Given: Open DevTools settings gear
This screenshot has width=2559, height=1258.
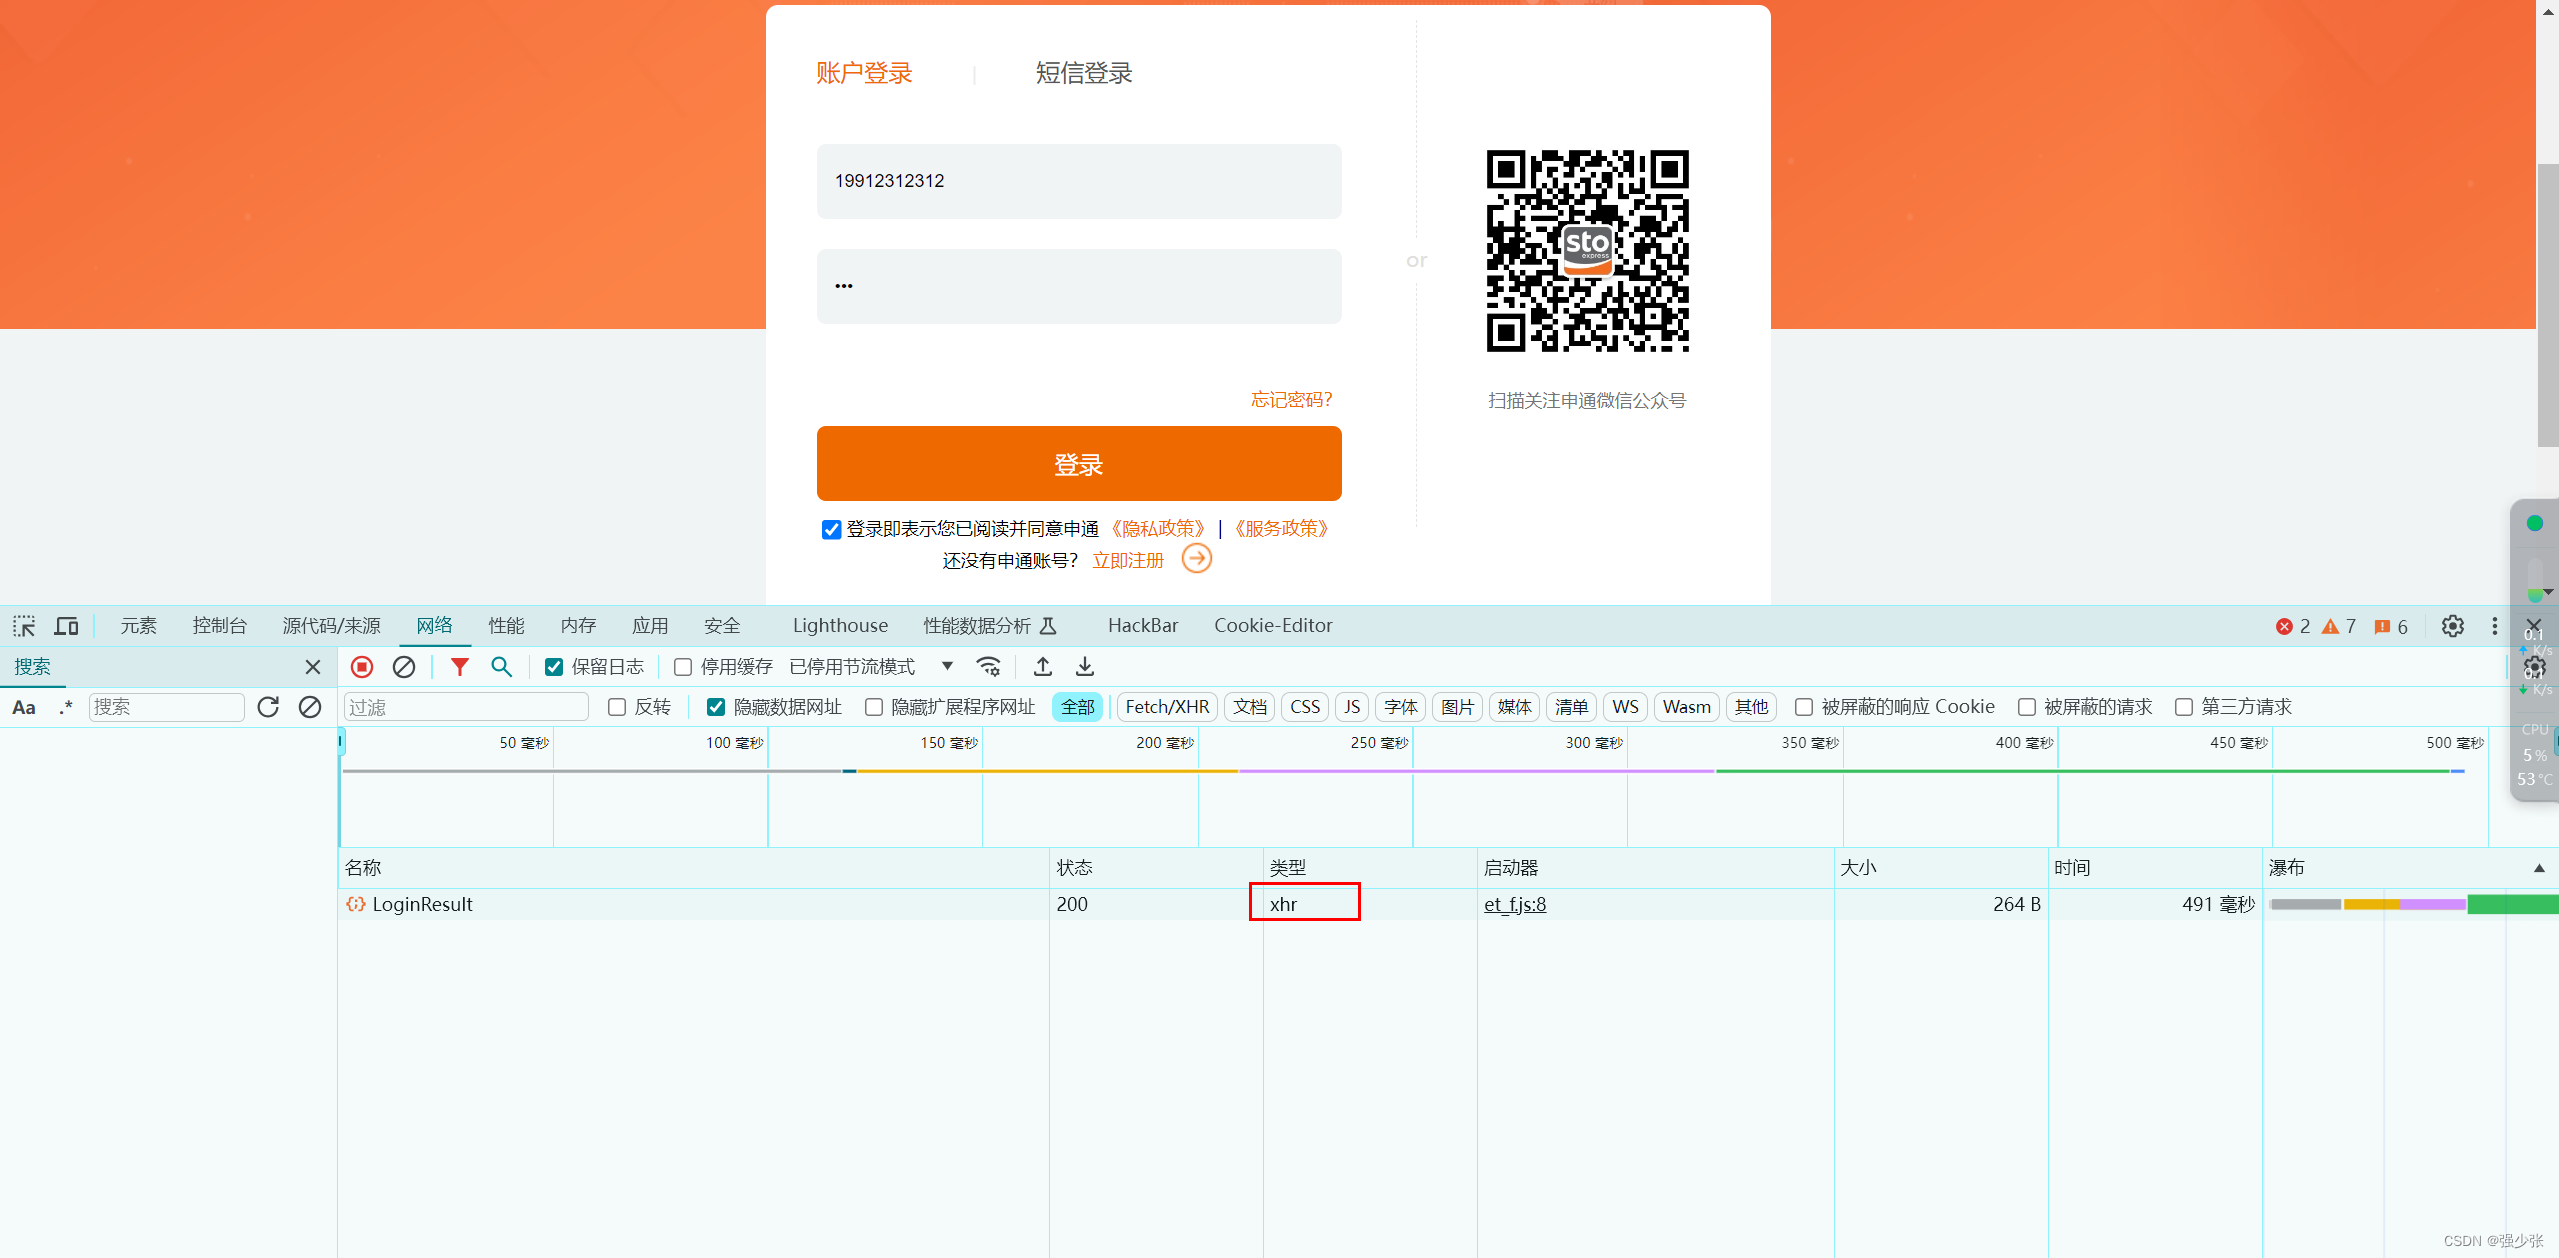Looking at the screenshot, I should [x=2452, y=626].
